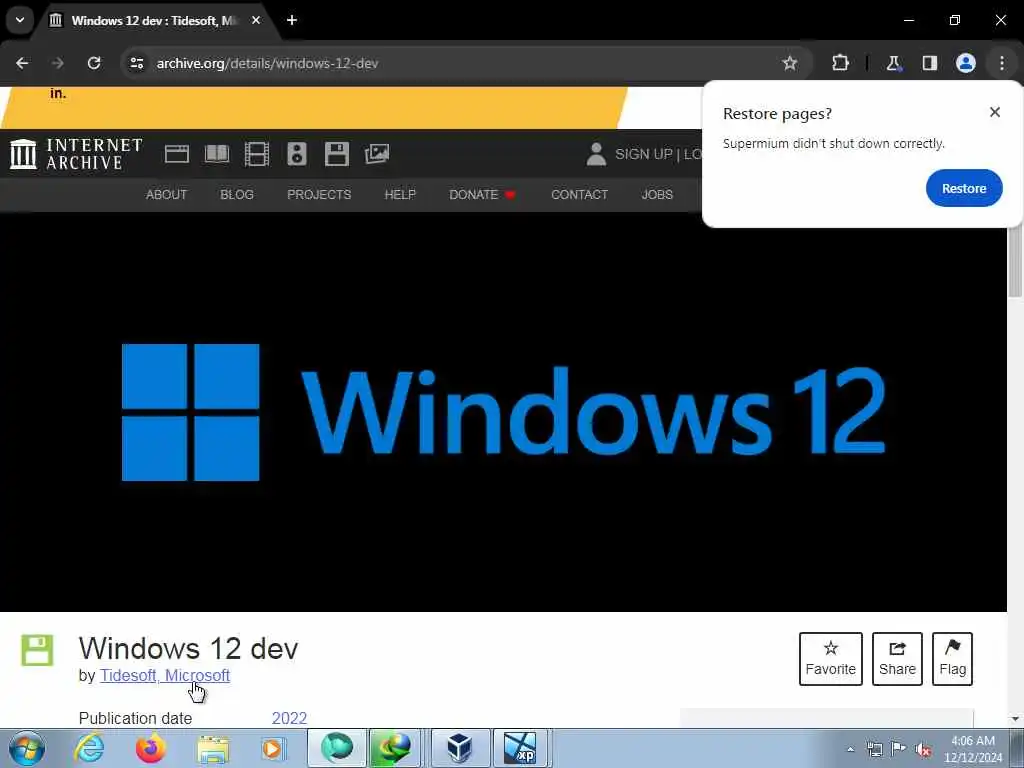The image size is (1024, 768).
Task: Open Internet Download Manager taskbar icon
Action: pos(395,748)
